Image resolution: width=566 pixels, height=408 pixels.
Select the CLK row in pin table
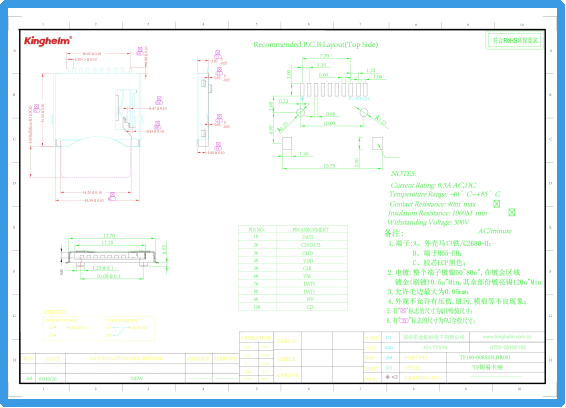[x=293, y=268]
